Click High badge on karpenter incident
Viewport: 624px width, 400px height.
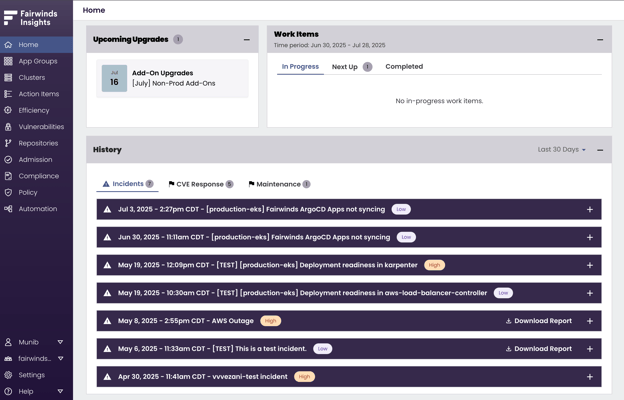pos(434,265)
